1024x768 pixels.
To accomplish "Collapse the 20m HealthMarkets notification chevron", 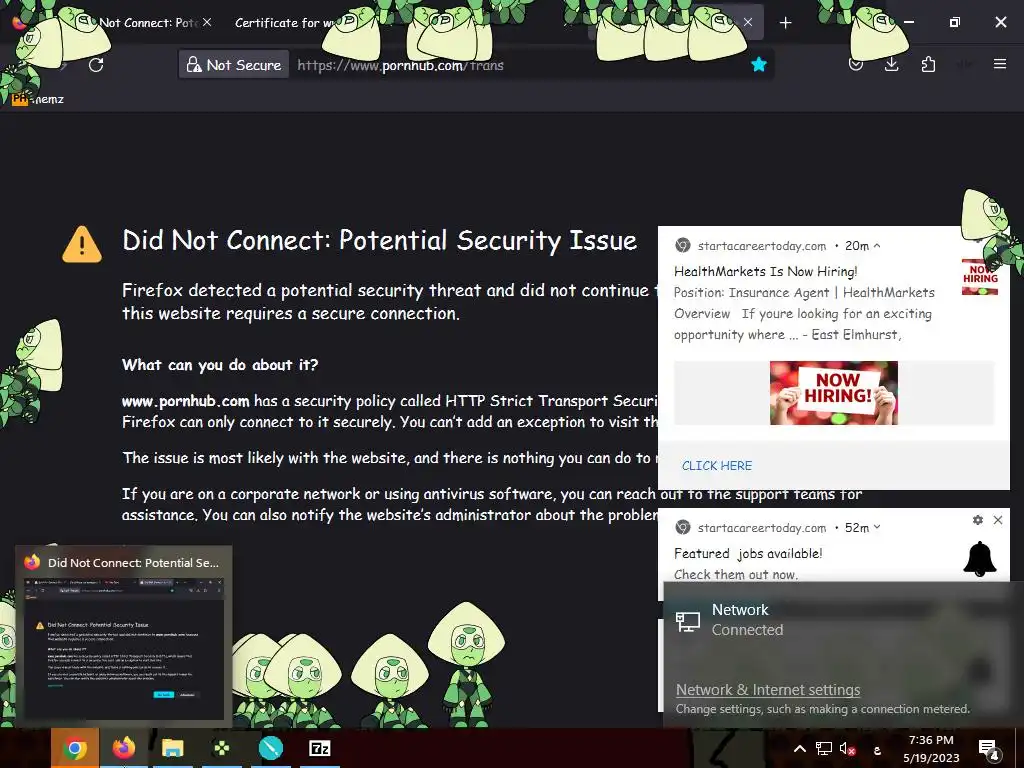I will point(877,246).
